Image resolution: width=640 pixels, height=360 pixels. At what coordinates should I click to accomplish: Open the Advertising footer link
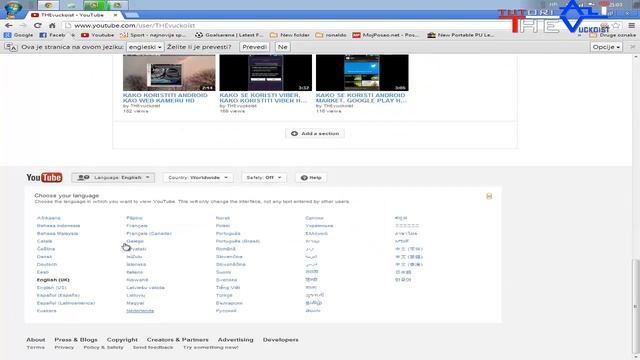coord(236,340)
